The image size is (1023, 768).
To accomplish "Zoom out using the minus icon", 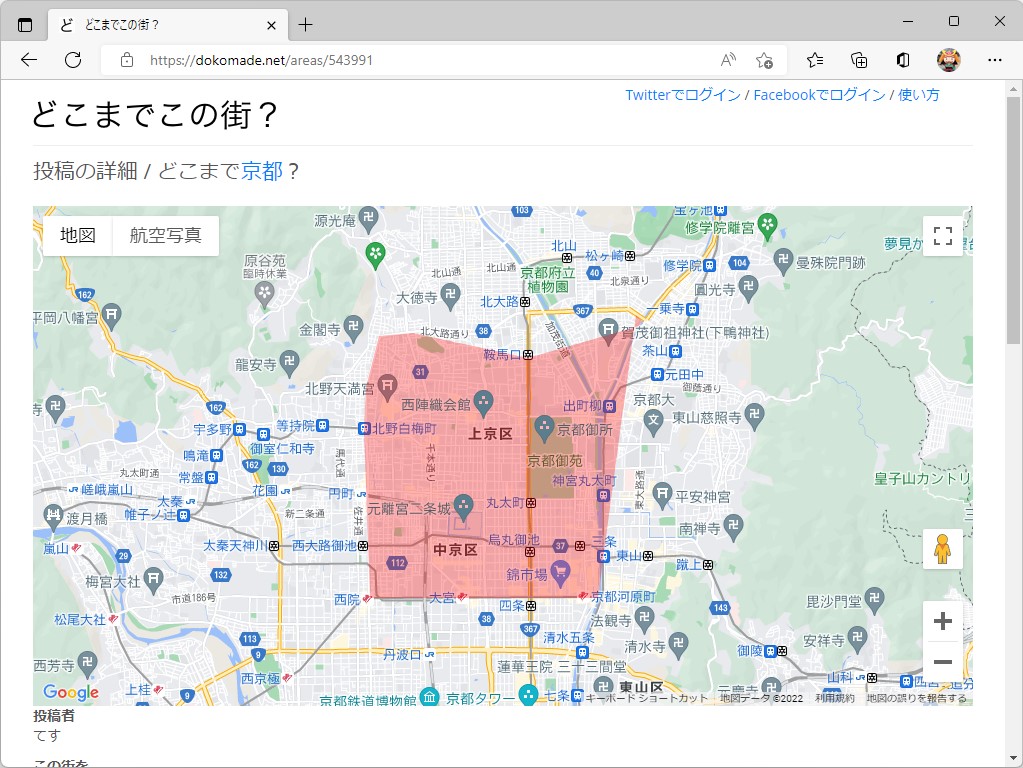I will point(941,661).
